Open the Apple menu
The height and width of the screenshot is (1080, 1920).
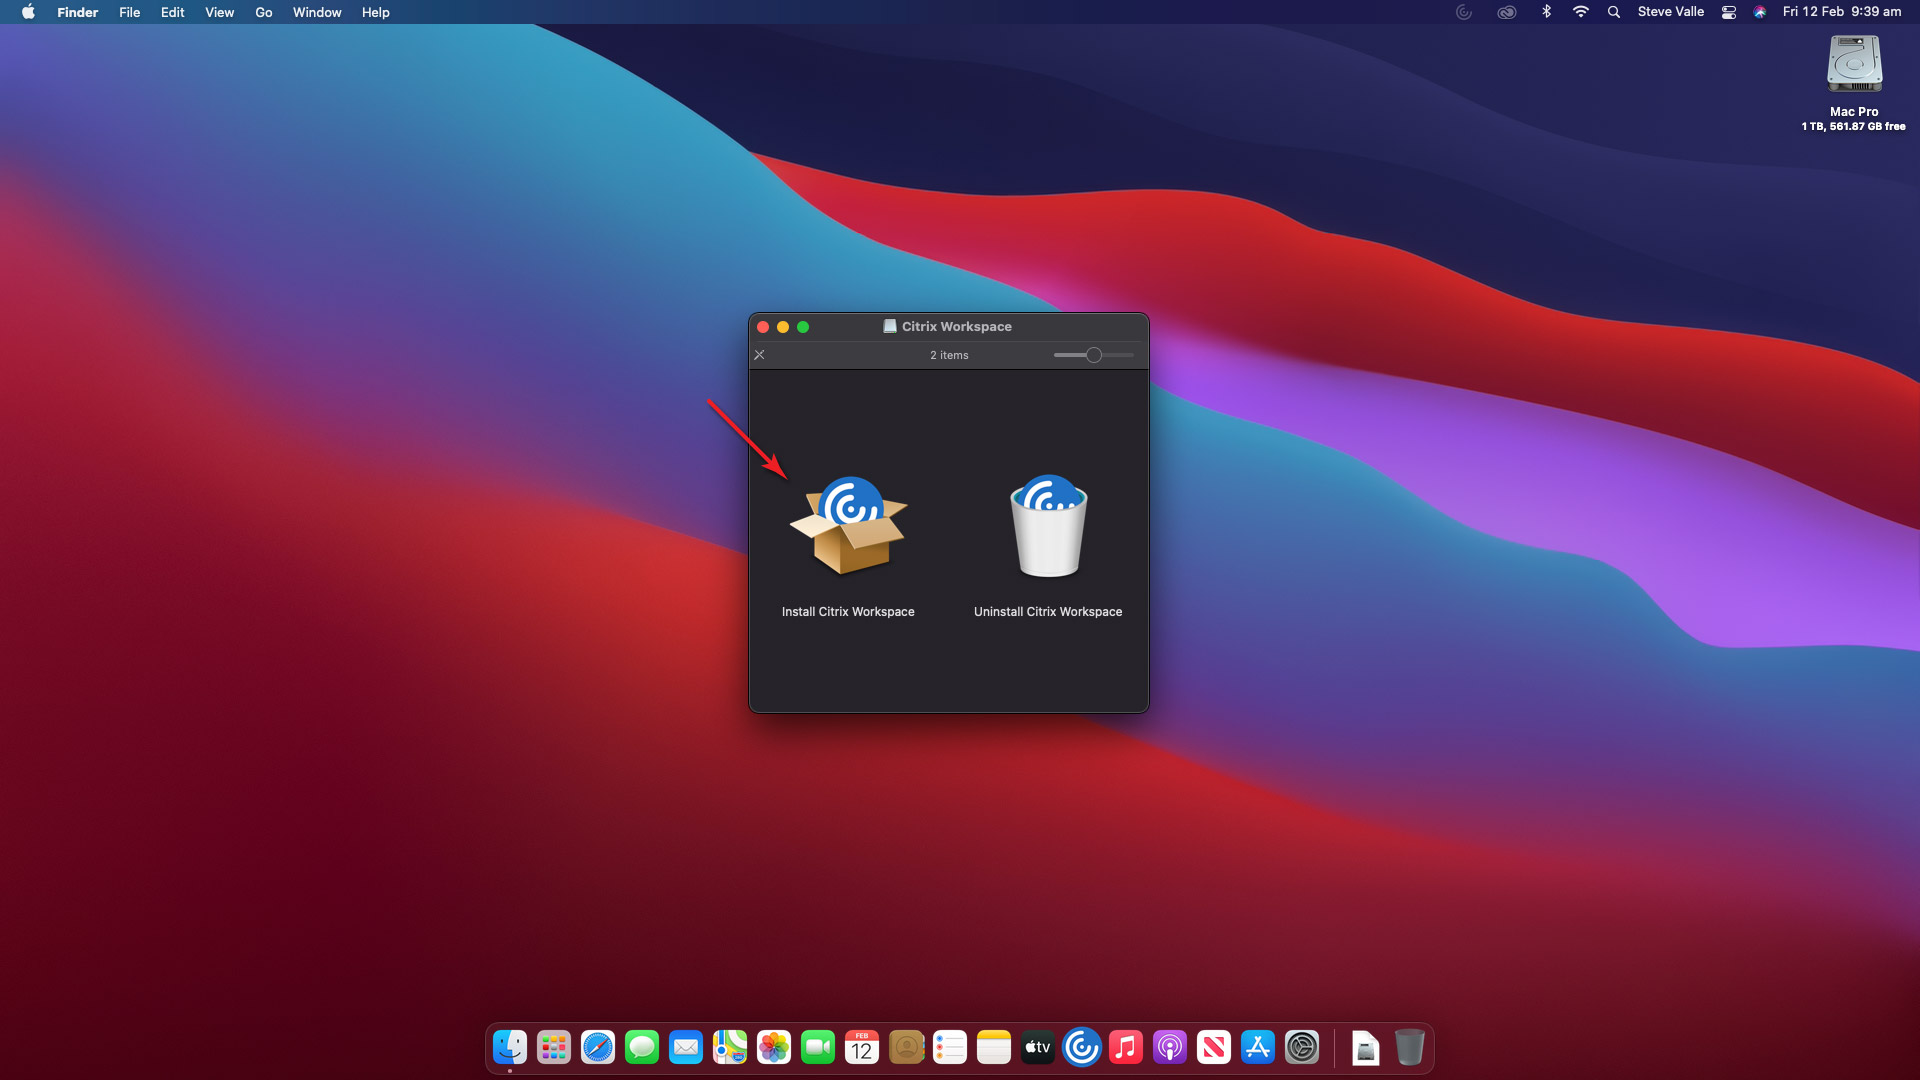click(x=28, y=12)
